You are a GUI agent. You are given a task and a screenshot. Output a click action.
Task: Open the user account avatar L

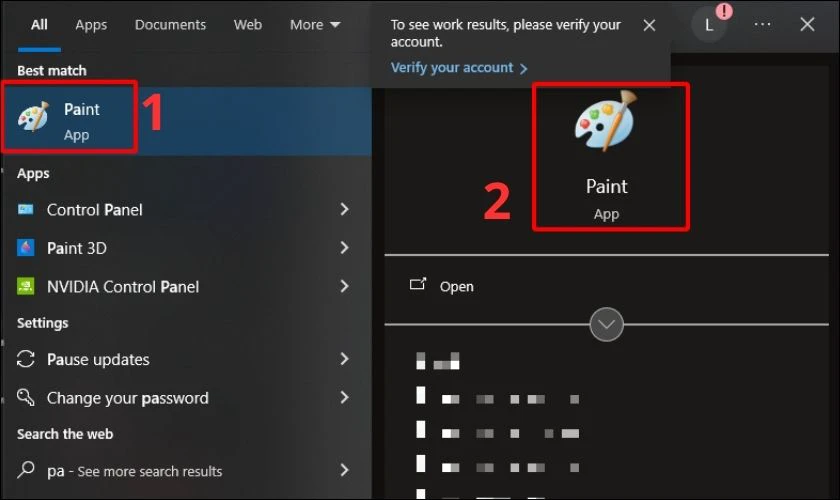pos(709,25)
